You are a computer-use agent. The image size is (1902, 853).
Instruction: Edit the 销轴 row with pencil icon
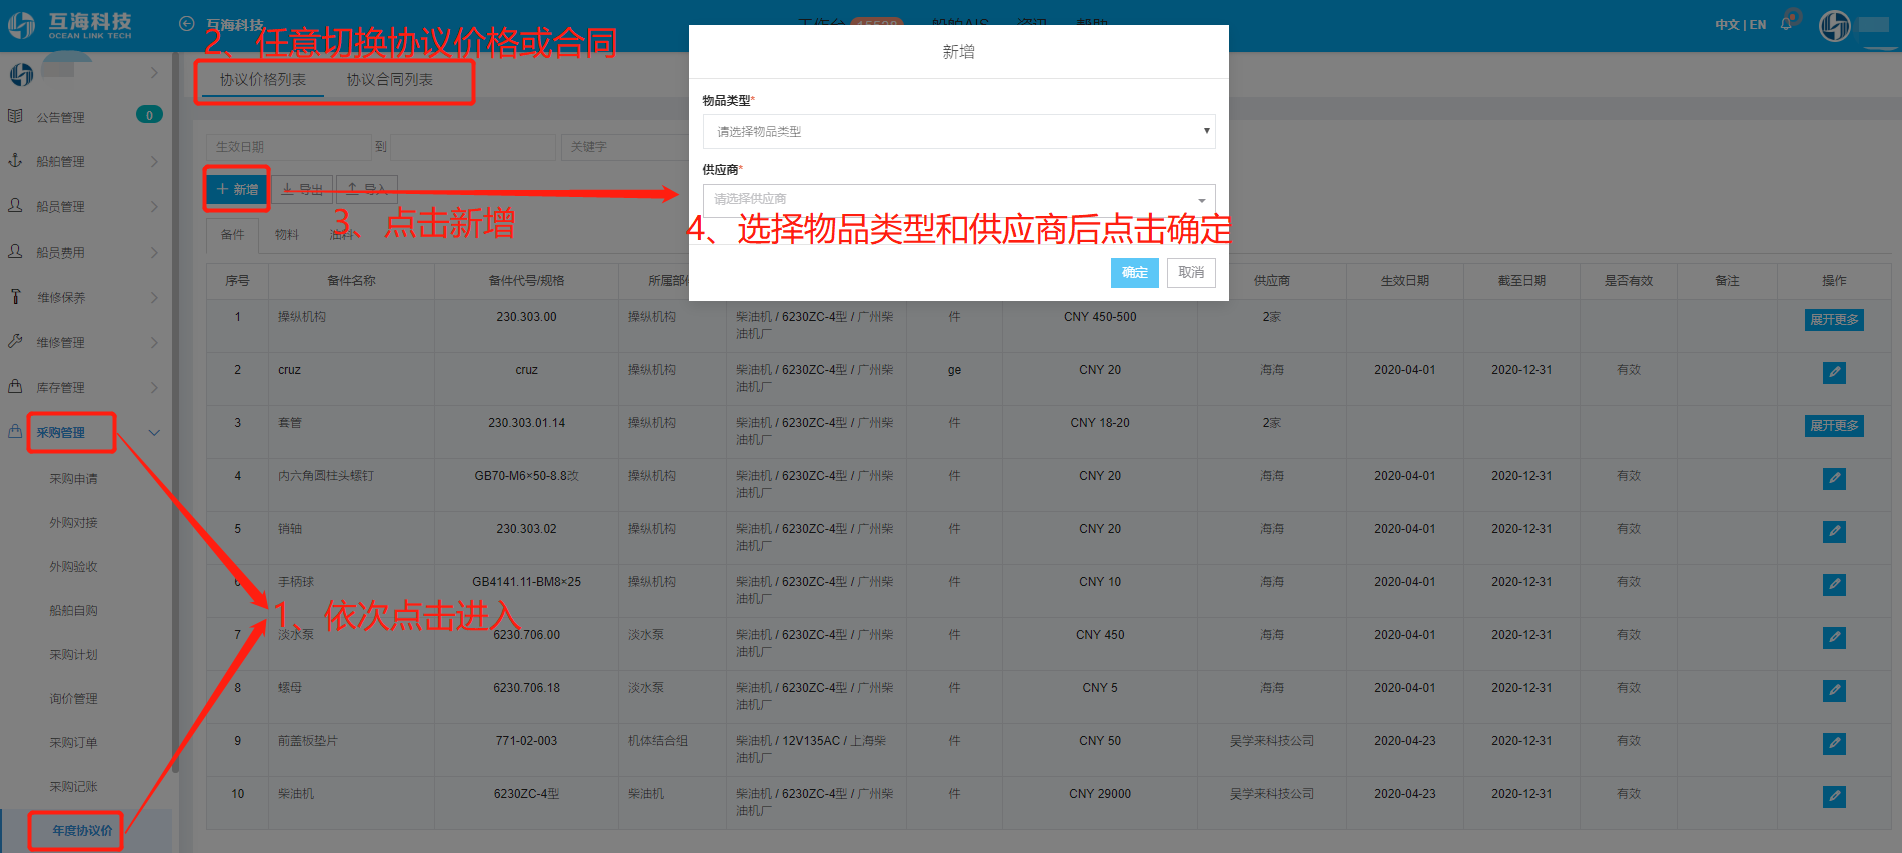(x=1834, y=531)
